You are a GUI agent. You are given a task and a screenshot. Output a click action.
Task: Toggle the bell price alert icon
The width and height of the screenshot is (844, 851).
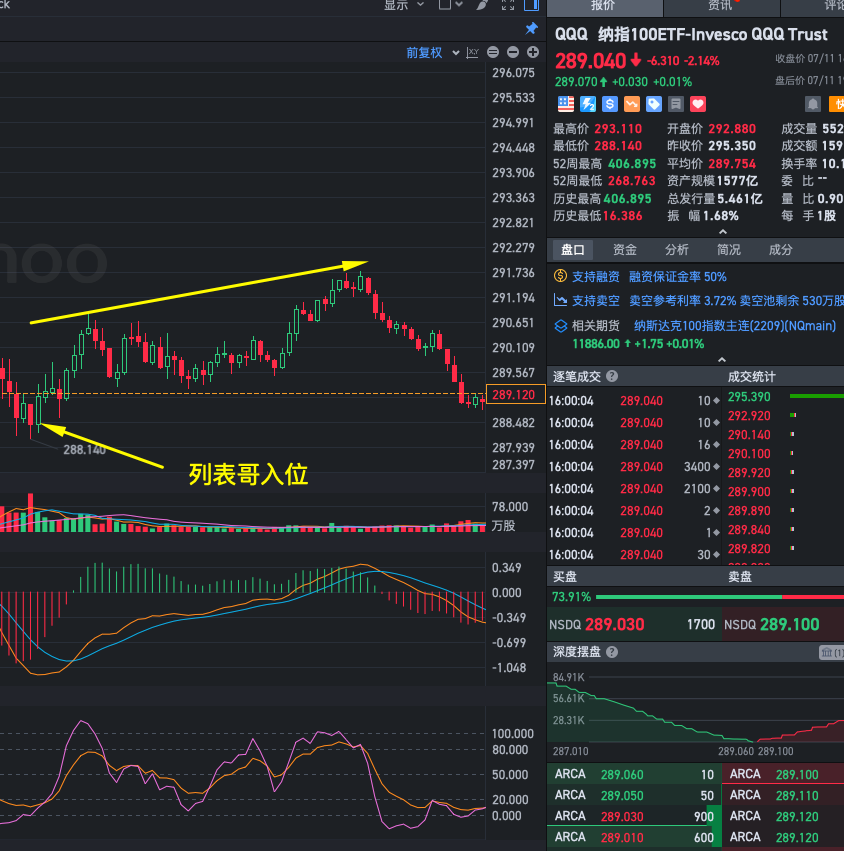coord(813,104)
